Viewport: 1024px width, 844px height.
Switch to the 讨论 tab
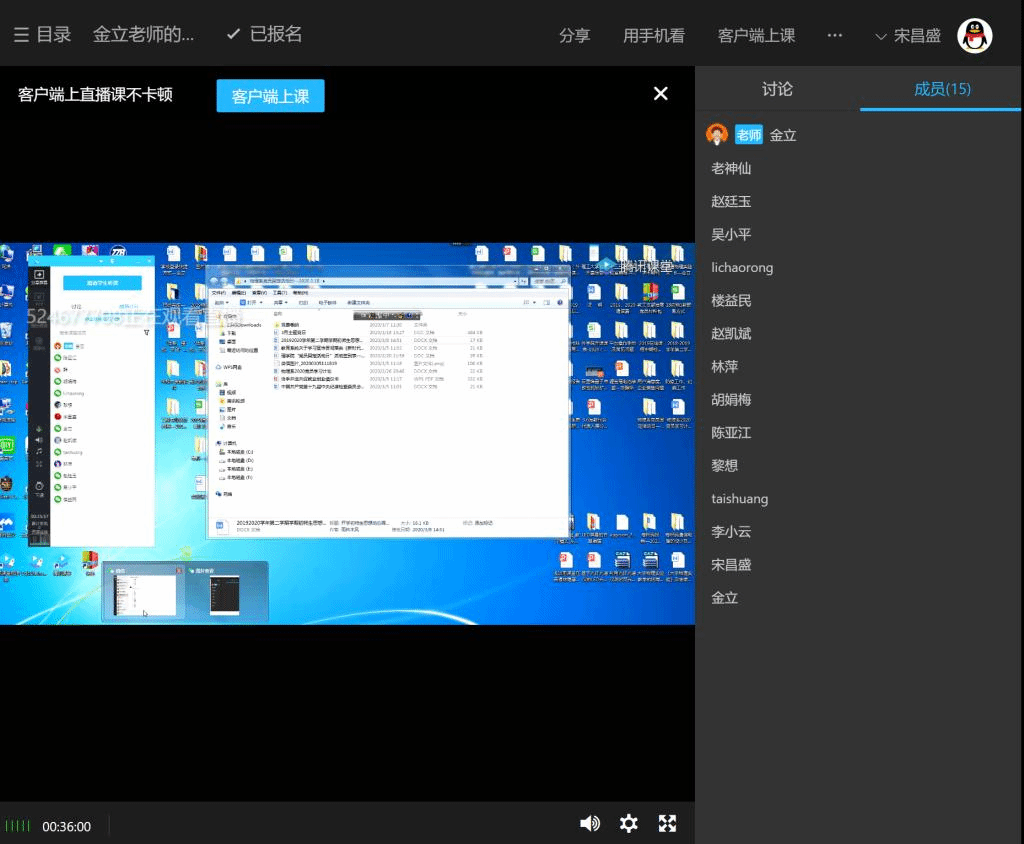[x=777, y=89]
